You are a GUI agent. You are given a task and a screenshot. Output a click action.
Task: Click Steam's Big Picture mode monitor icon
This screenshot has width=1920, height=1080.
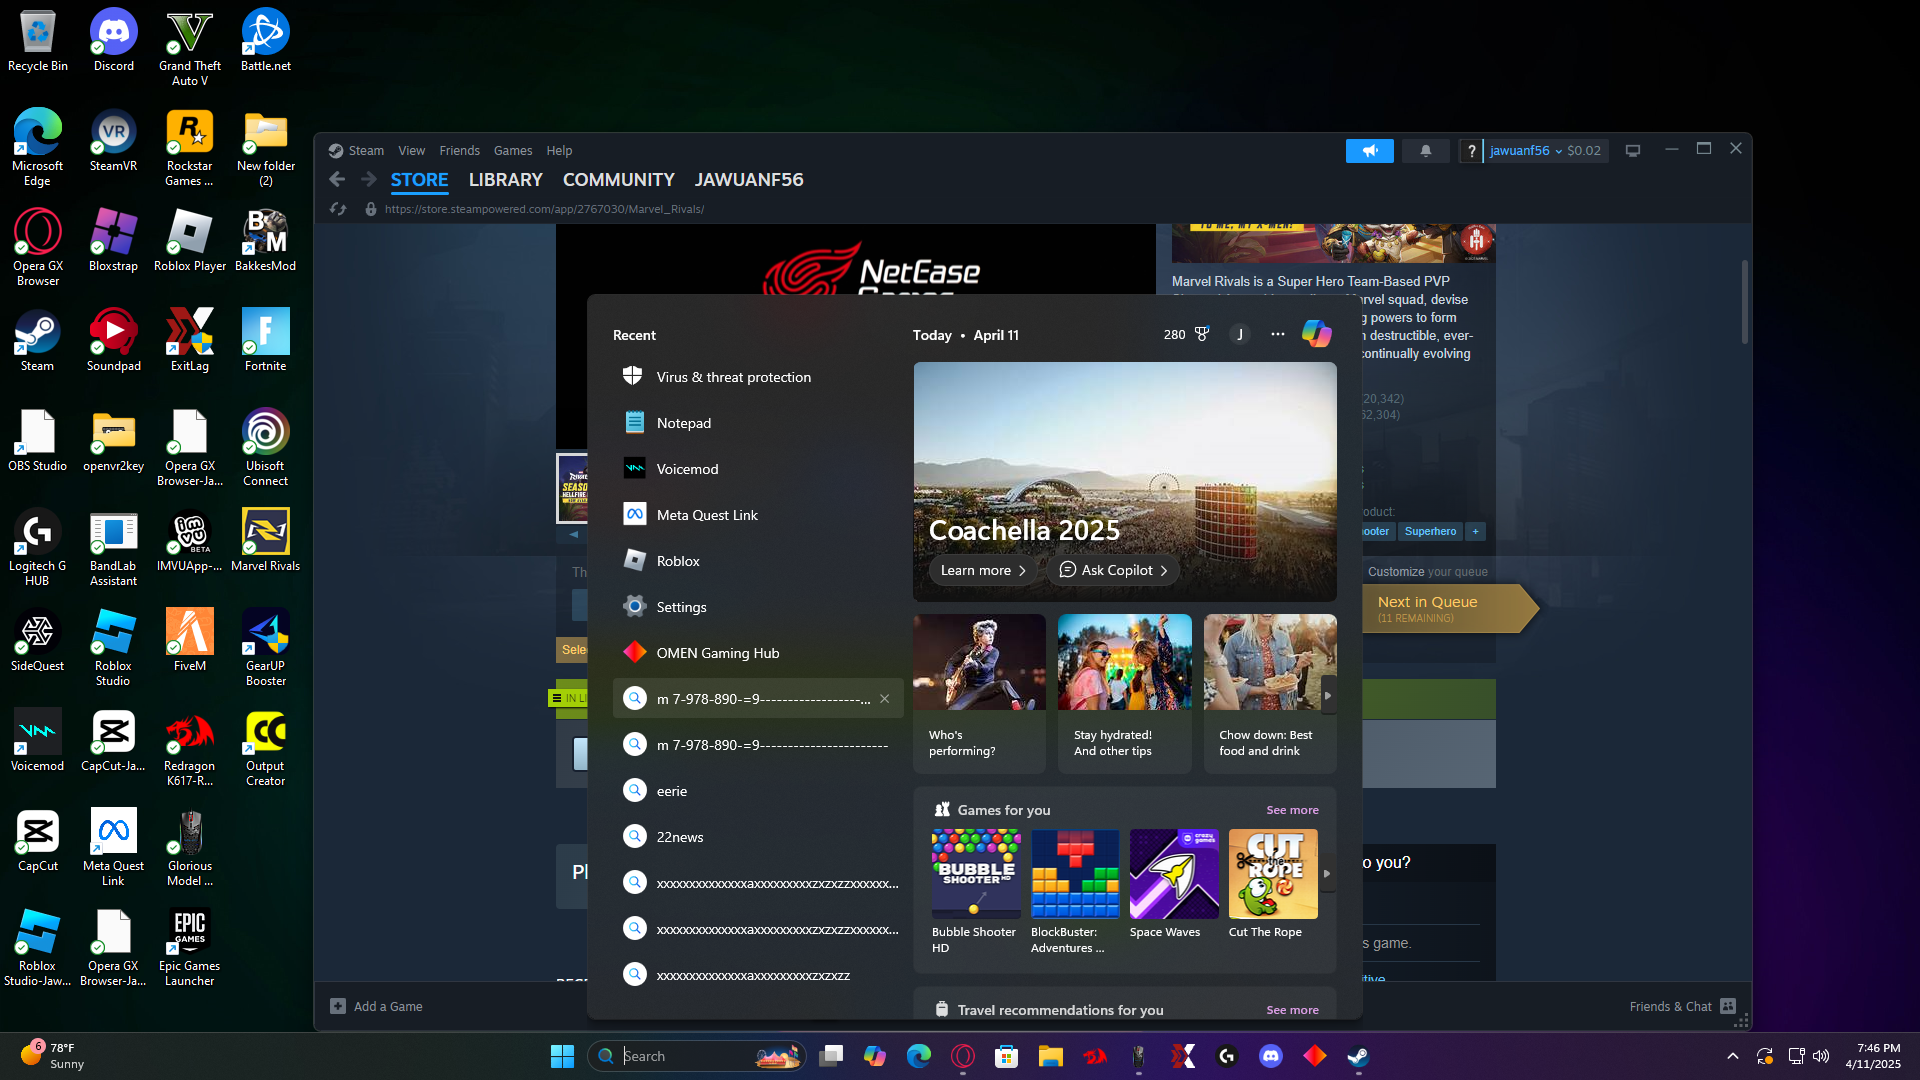point(1633,151)
